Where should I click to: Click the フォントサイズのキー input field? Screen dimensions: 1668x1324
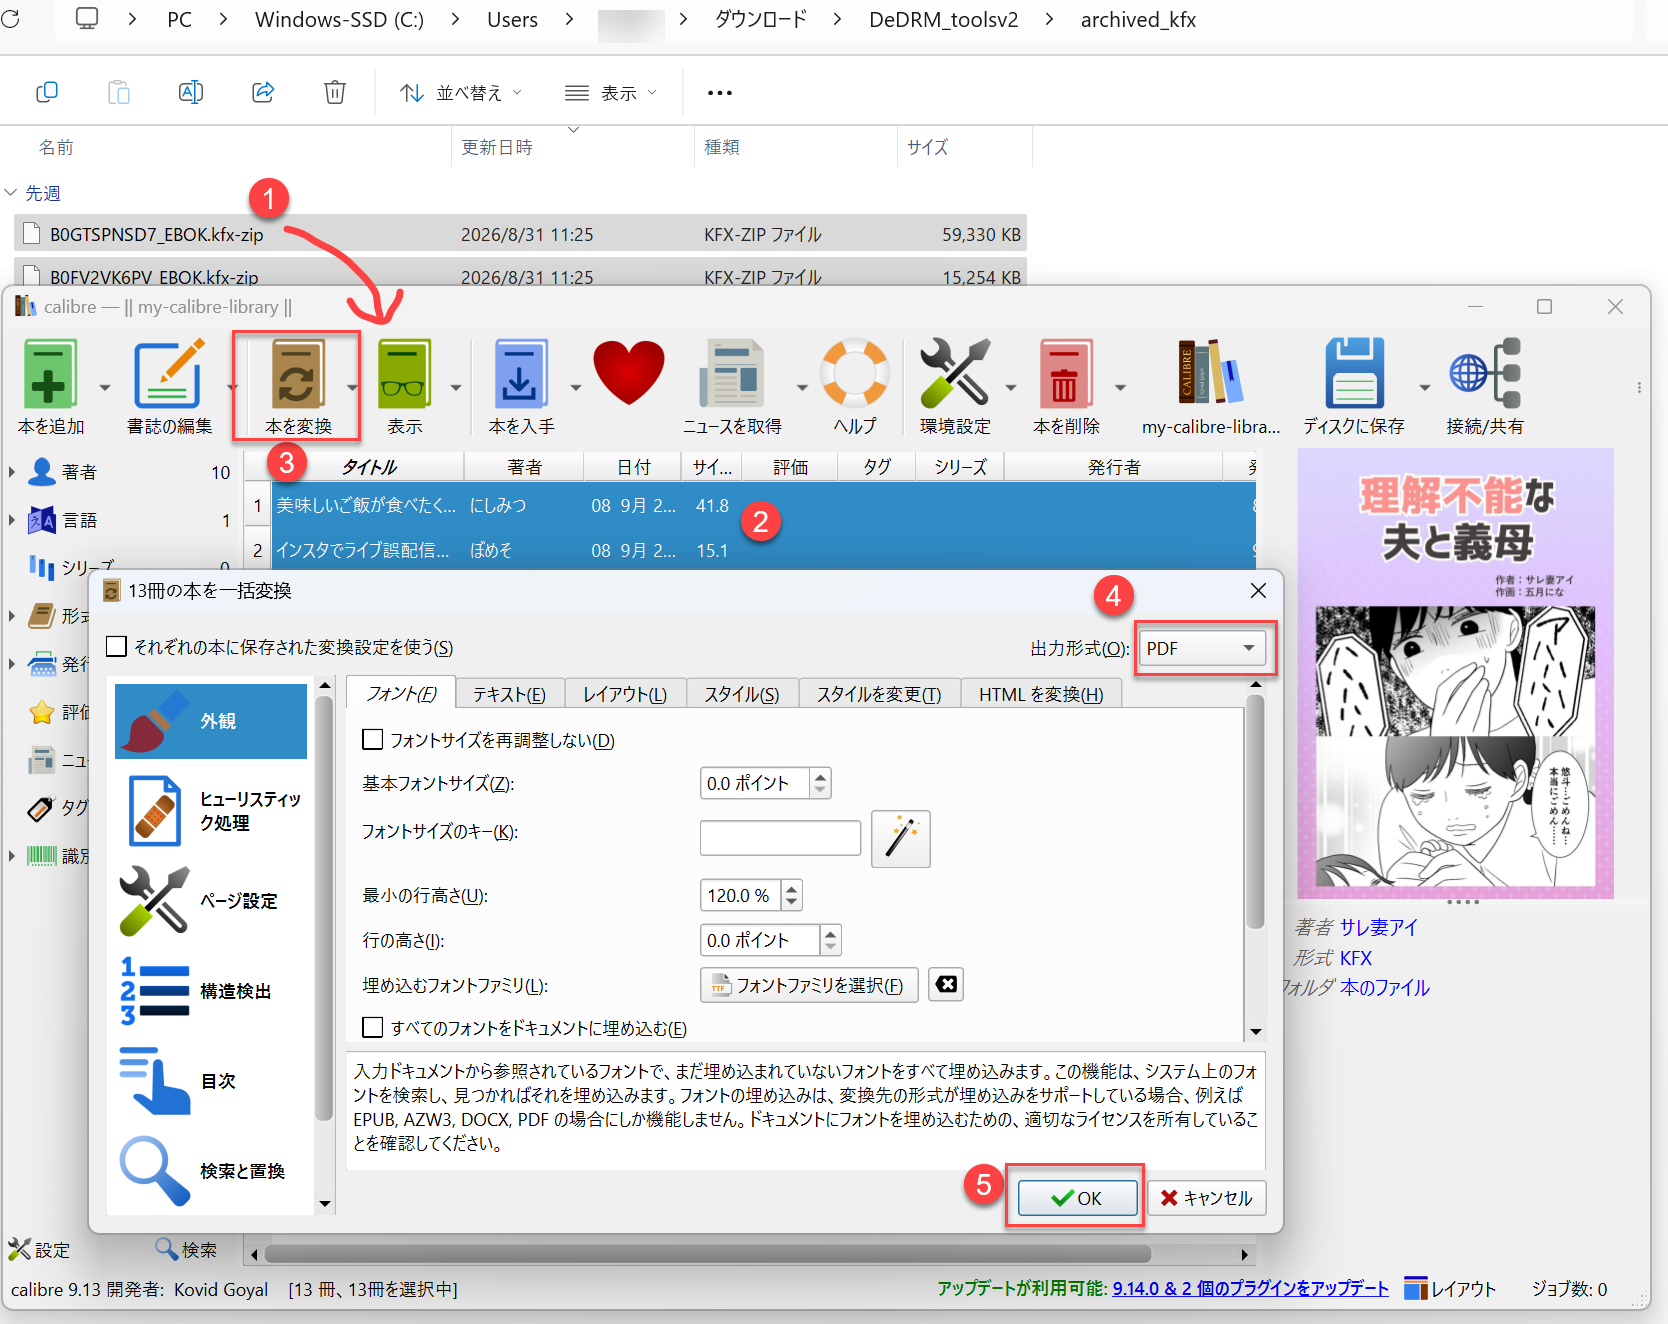pos(780,838)
